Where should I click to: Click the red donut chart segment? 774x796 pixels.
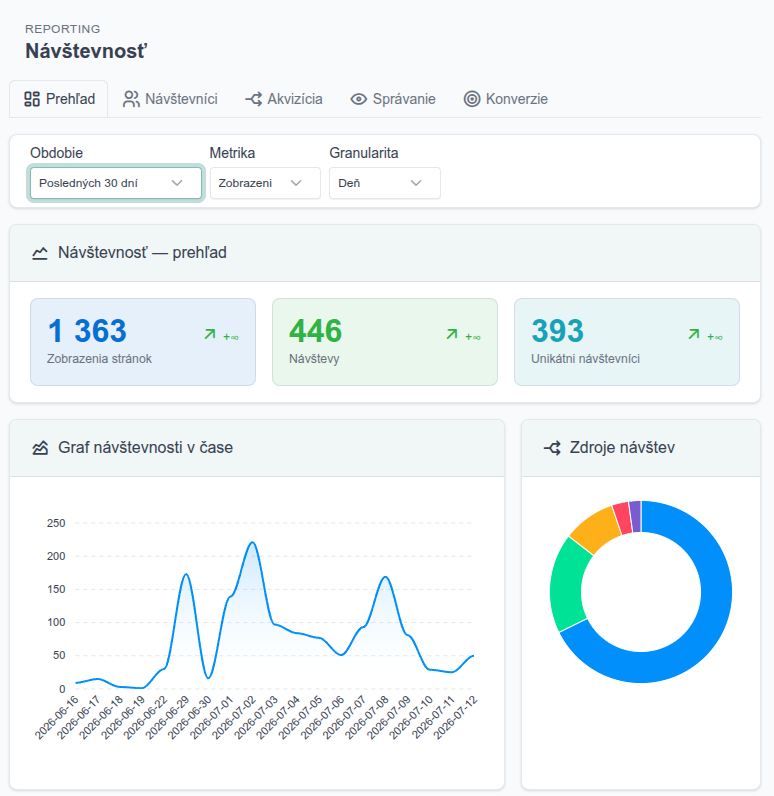tap(623, 518)
